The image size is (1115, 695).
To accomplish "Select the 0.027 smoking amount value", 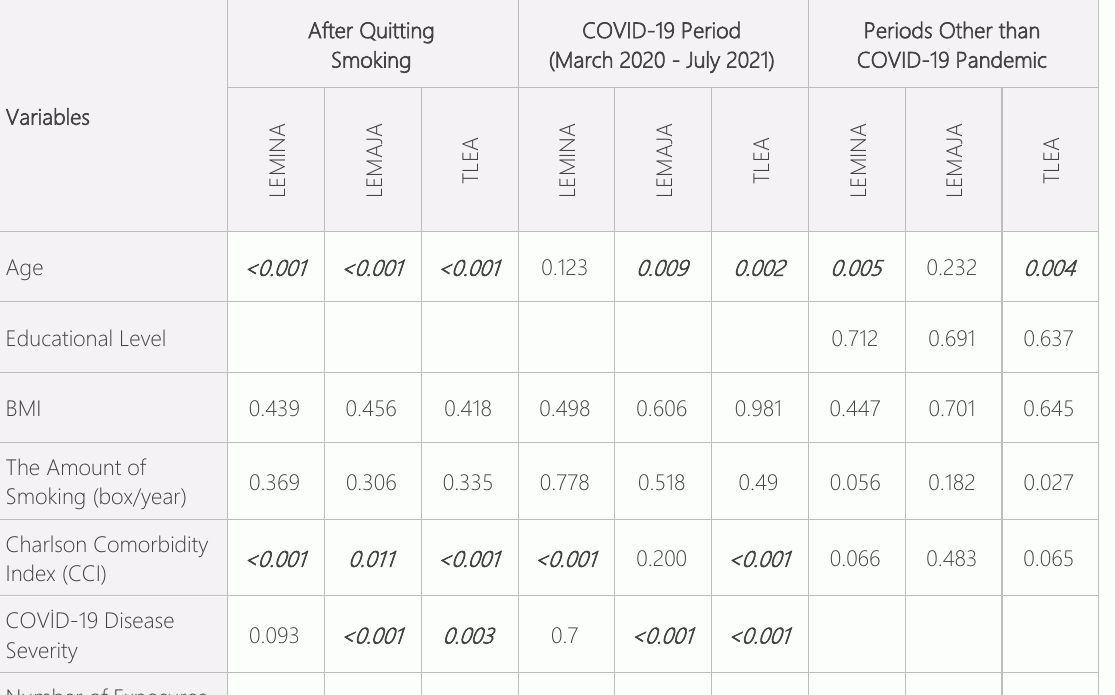I will click(1048, 482).
